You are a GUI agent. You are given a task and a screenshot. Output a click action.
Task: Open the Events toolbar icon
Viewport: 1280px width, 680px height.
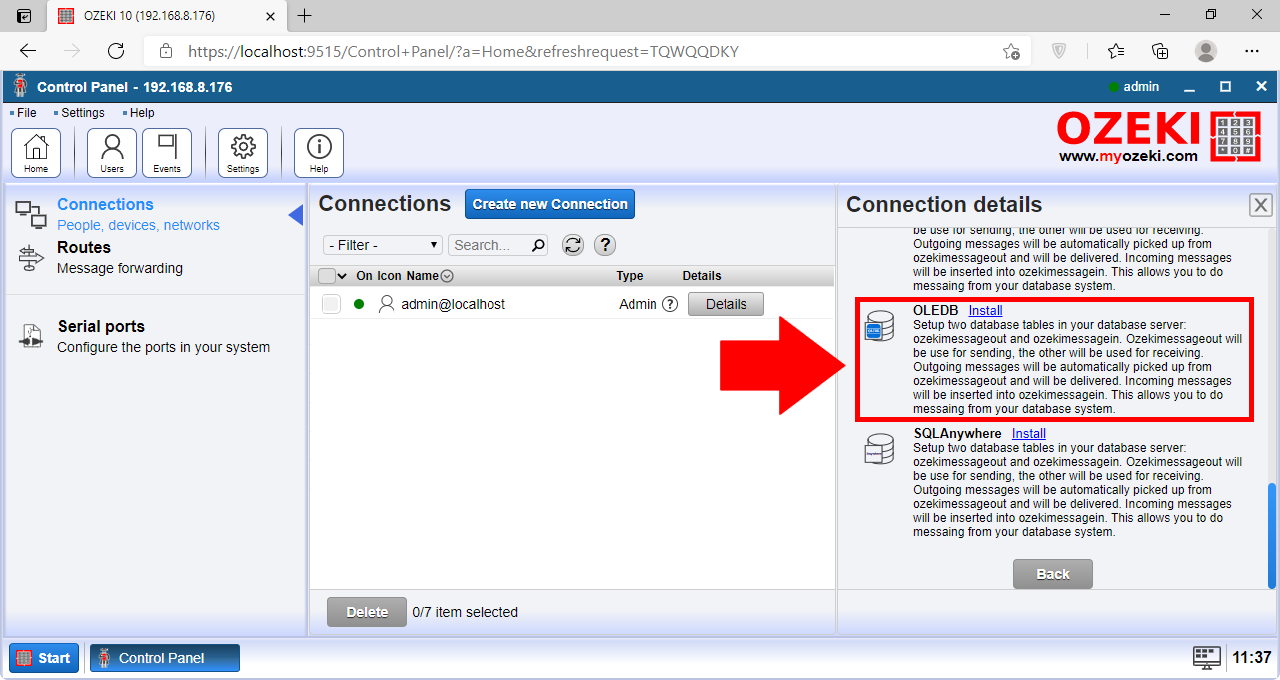pyautogui.click(x=167, y=153)
